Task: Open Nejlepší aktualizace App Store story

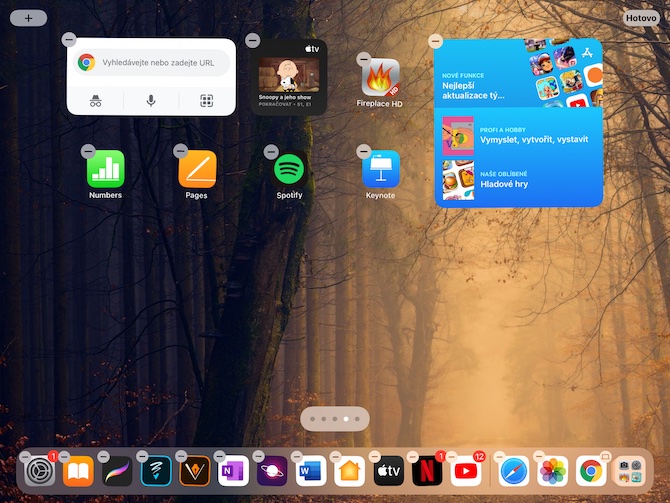Action: point(518,73)
